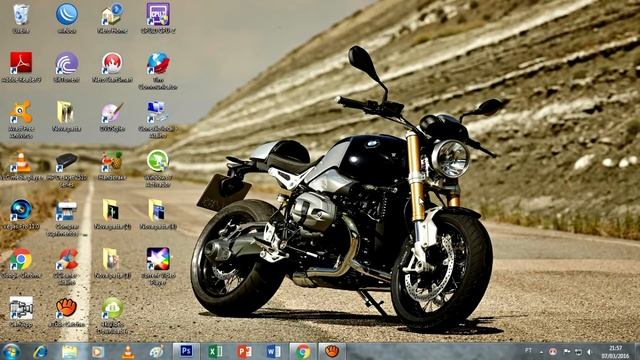Viewport: 640px width, 360px height.
Task: Switch to the baseball glove taskbar app
Action: pyautogui.click(x=332, y=351)
